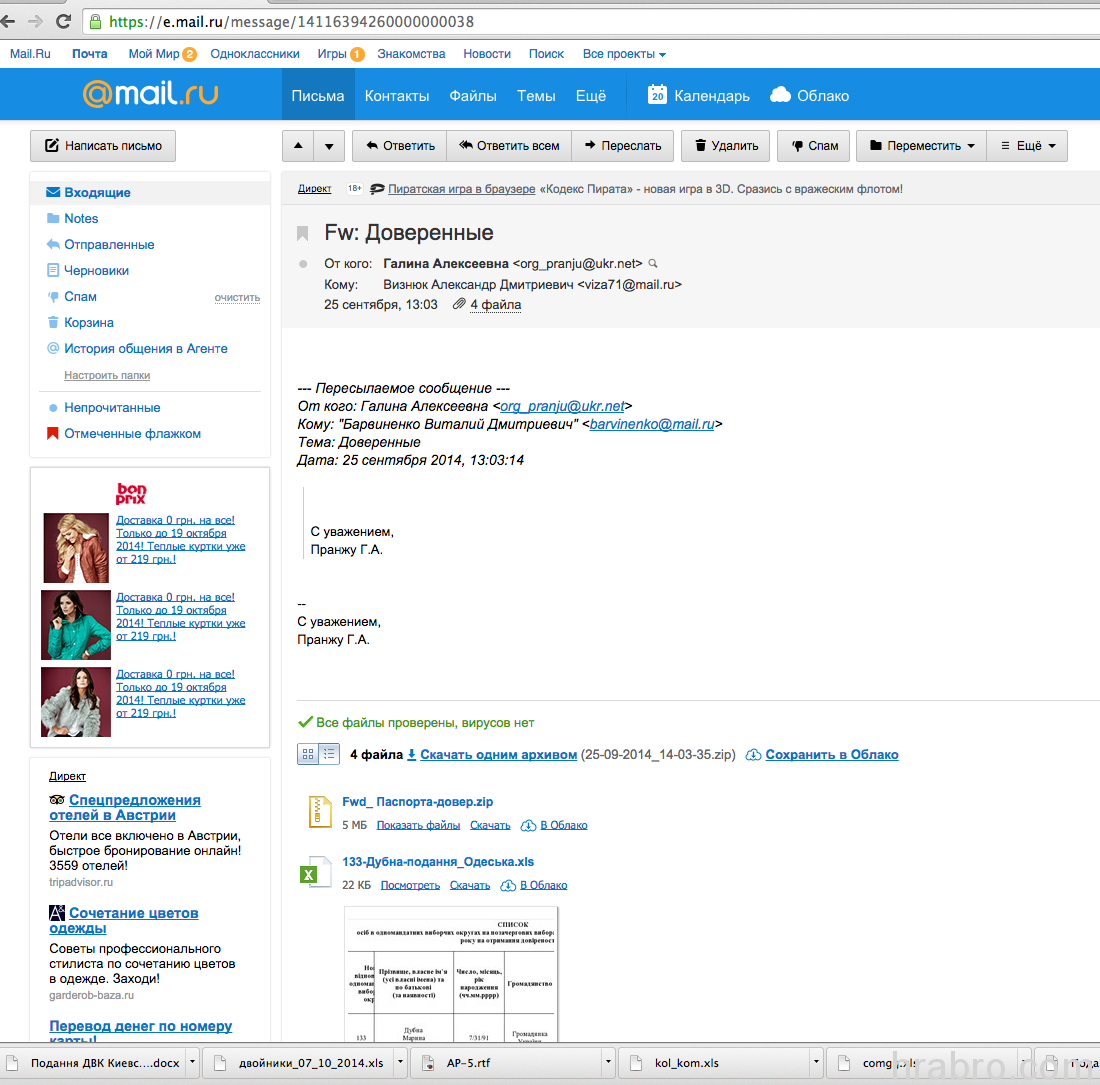This screenshot has height=1085, width=1100.
Task: Switch attachments to list view
Action: click(329, 755)
